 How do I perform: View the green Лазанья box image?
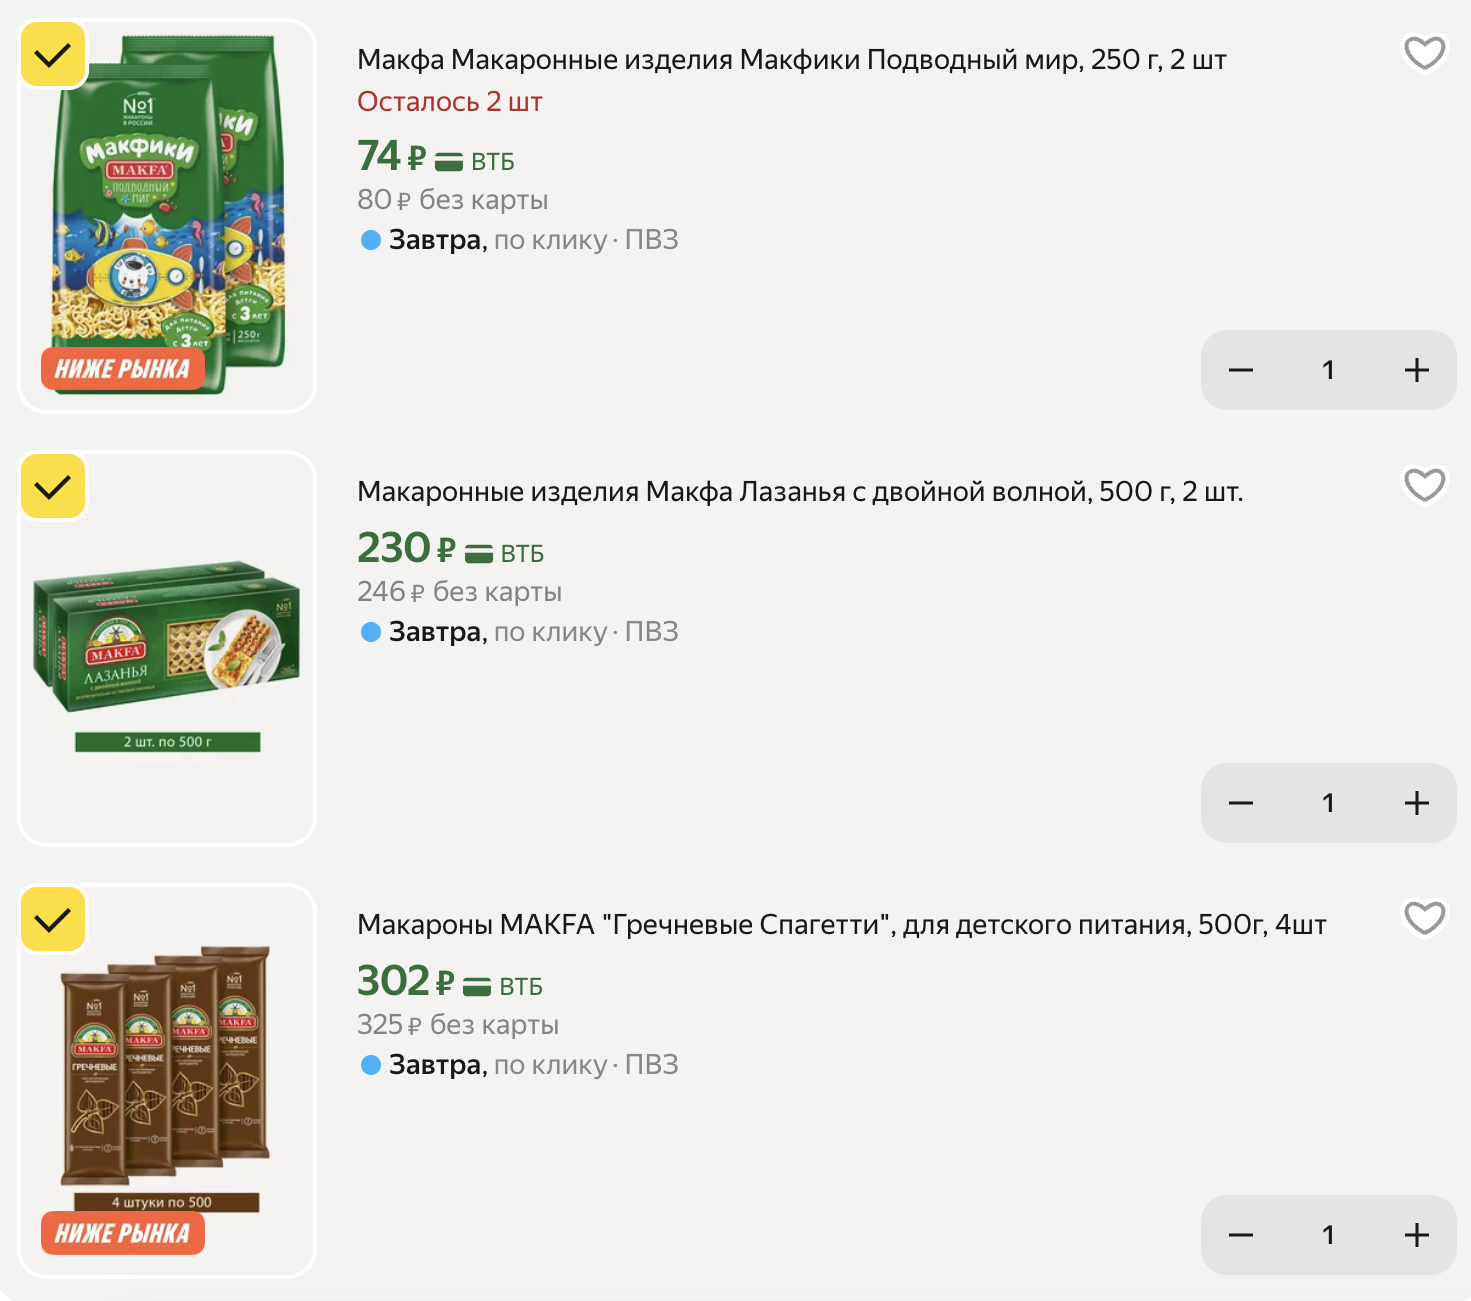[x=168, y=640]
